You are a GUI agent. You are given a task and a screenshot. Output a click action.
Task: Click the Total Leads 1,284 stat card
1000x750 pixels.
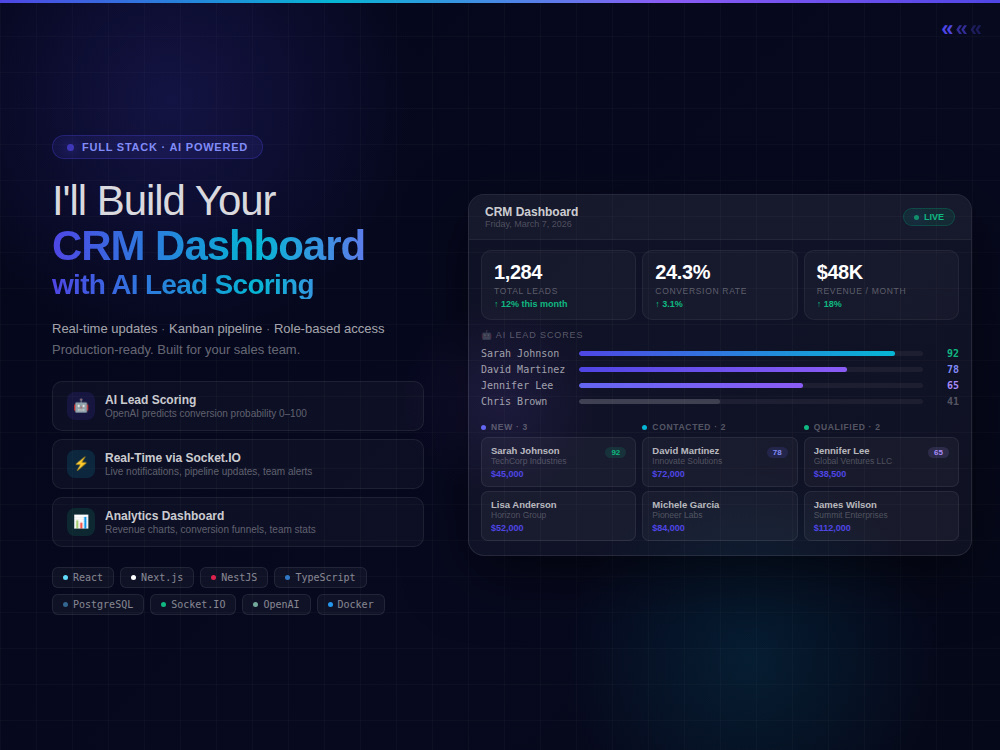[x=558, y=285]
